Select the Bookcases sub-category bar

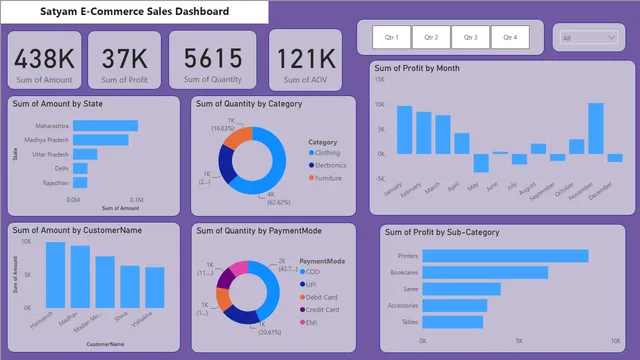click(x=485, y=273)
